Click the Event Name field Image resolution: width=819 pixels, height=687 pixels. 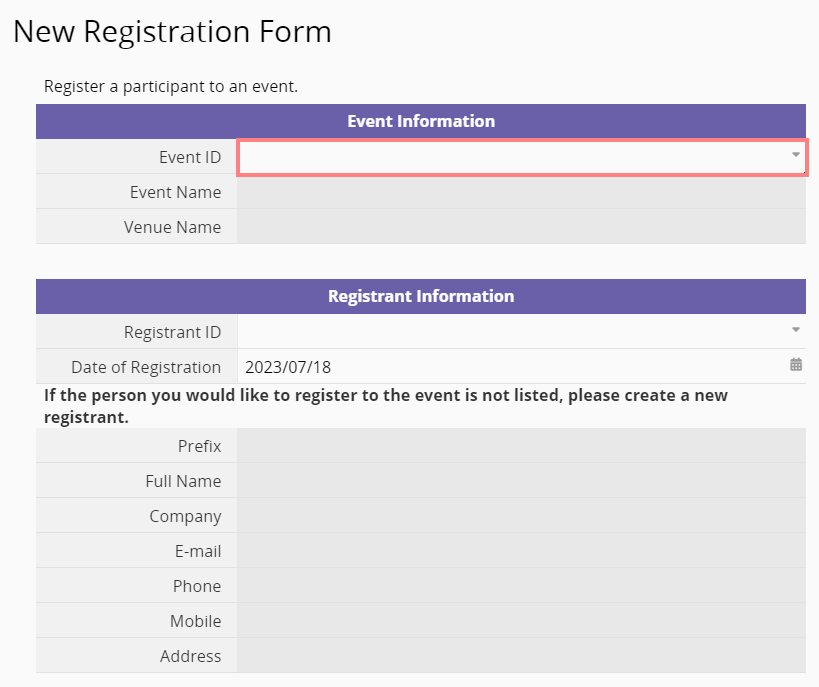pyautogui.click(x=520, y=192)
